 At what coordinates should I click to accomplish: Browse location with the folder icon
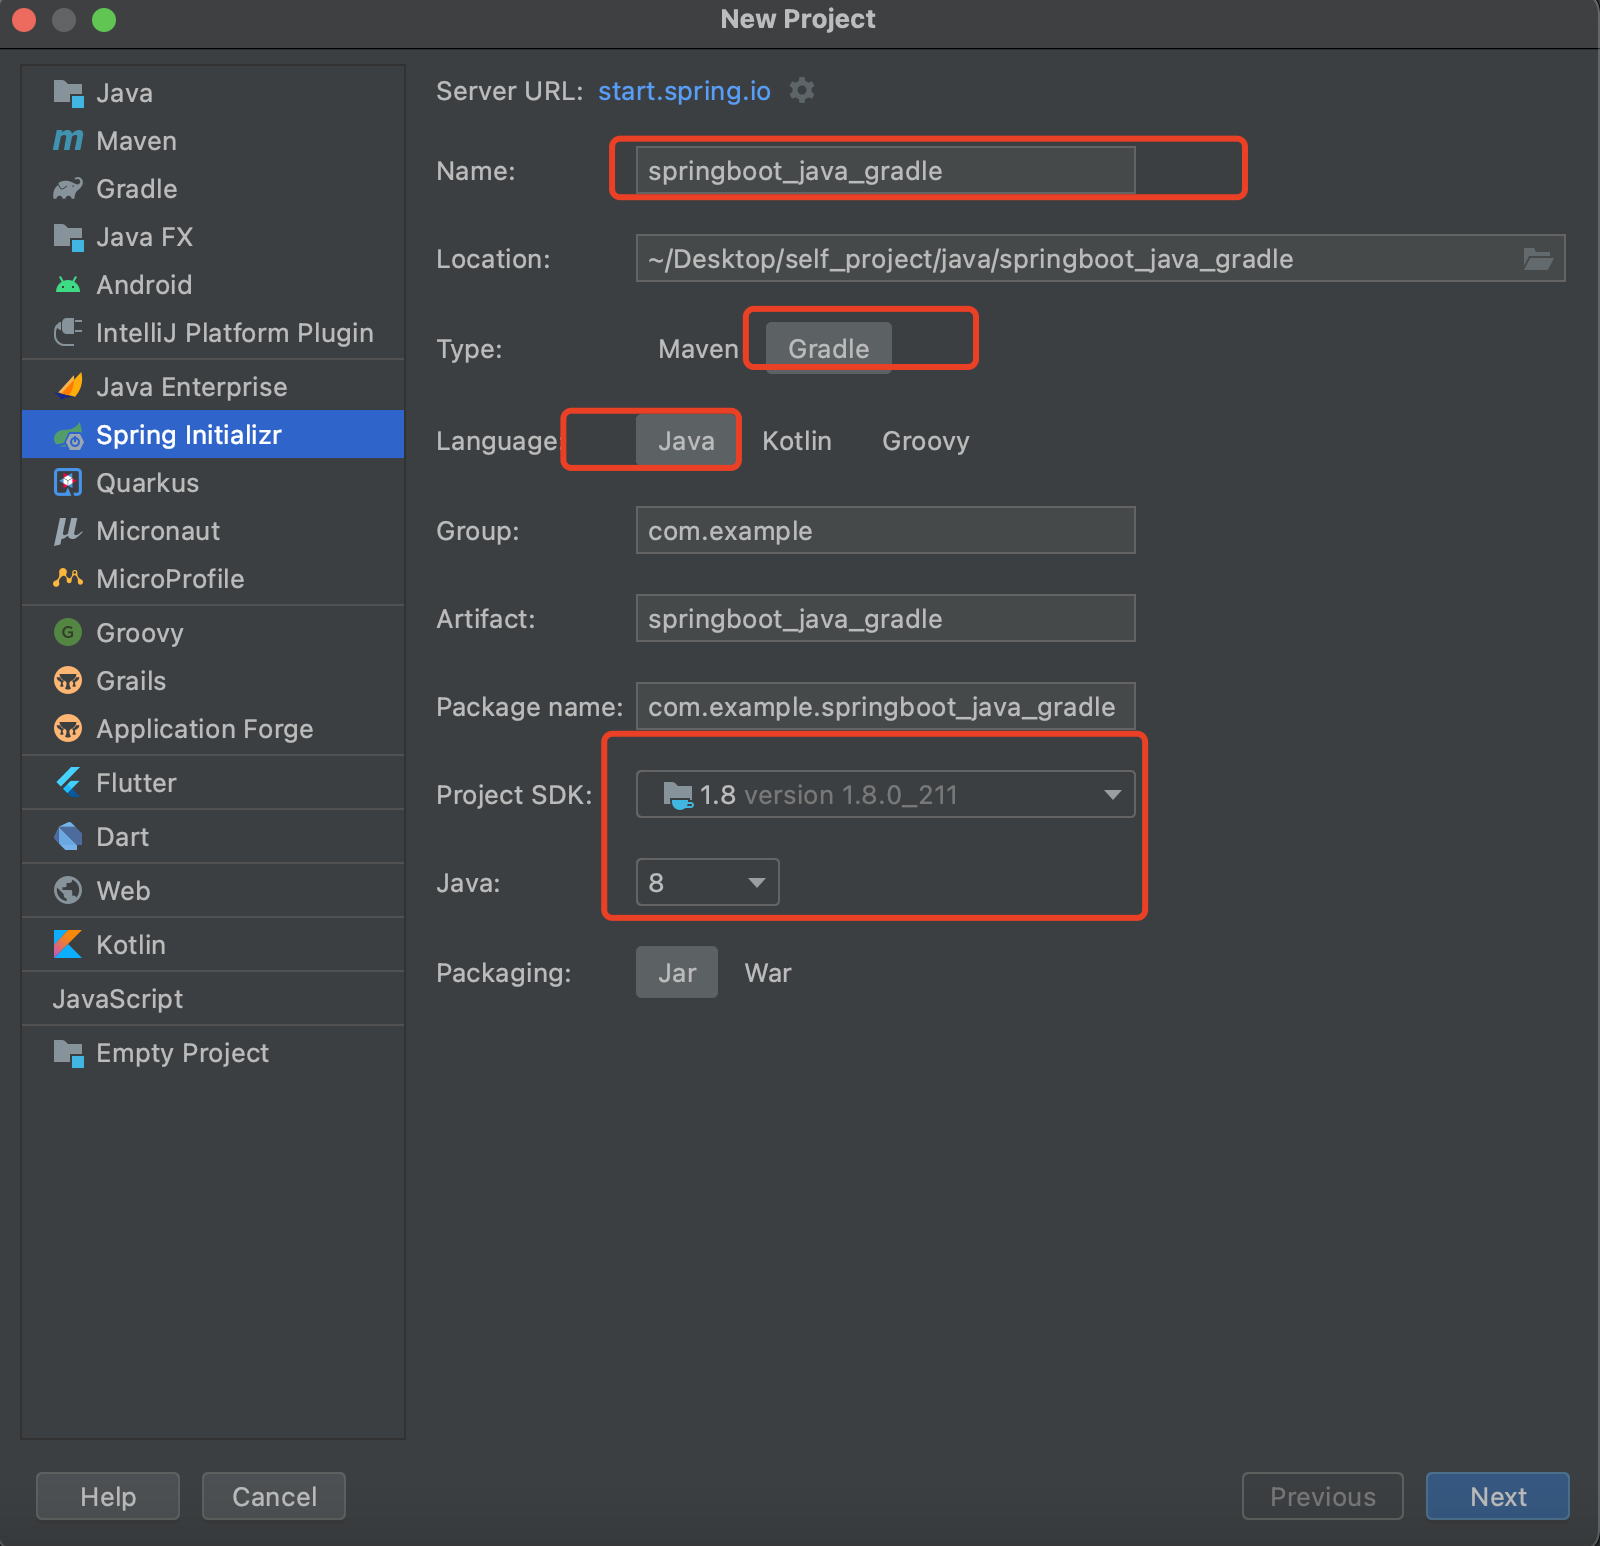(x=1537, y=259)
